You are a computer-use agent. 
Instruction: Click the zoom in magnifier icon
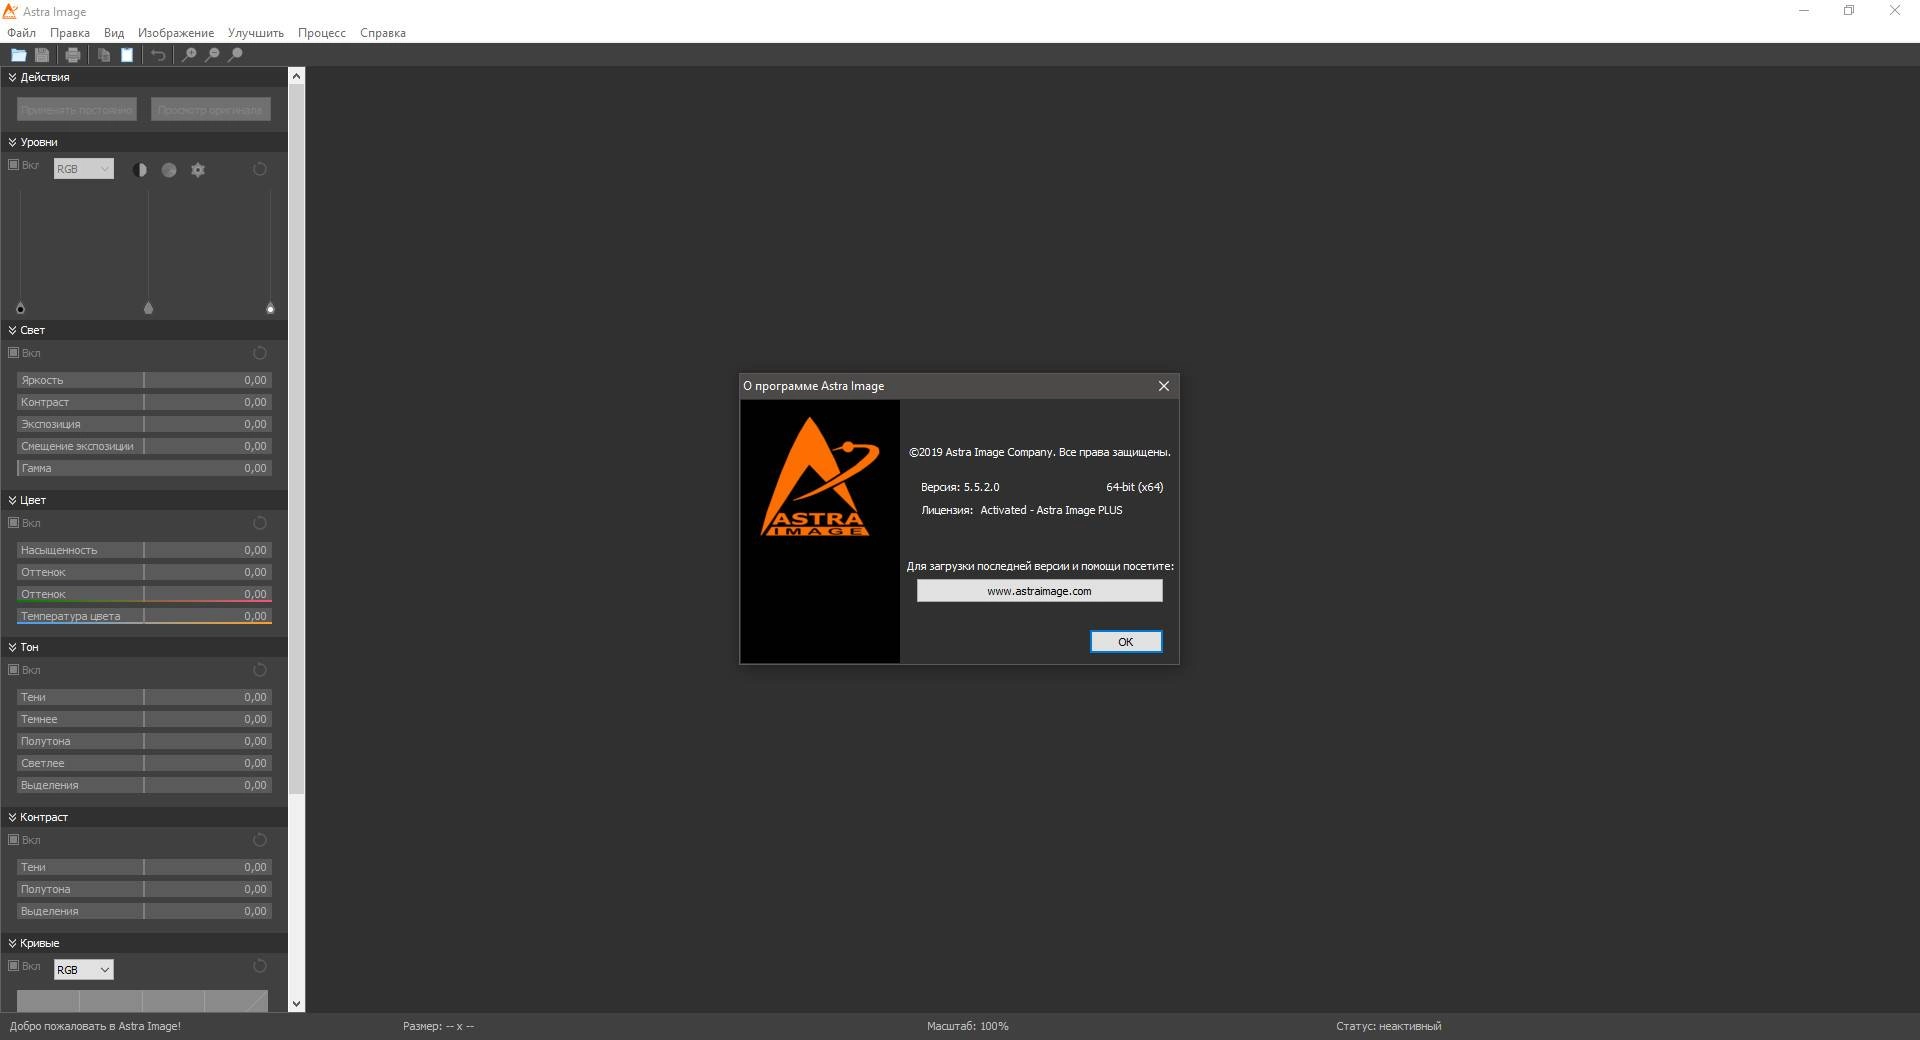(189, 55)
